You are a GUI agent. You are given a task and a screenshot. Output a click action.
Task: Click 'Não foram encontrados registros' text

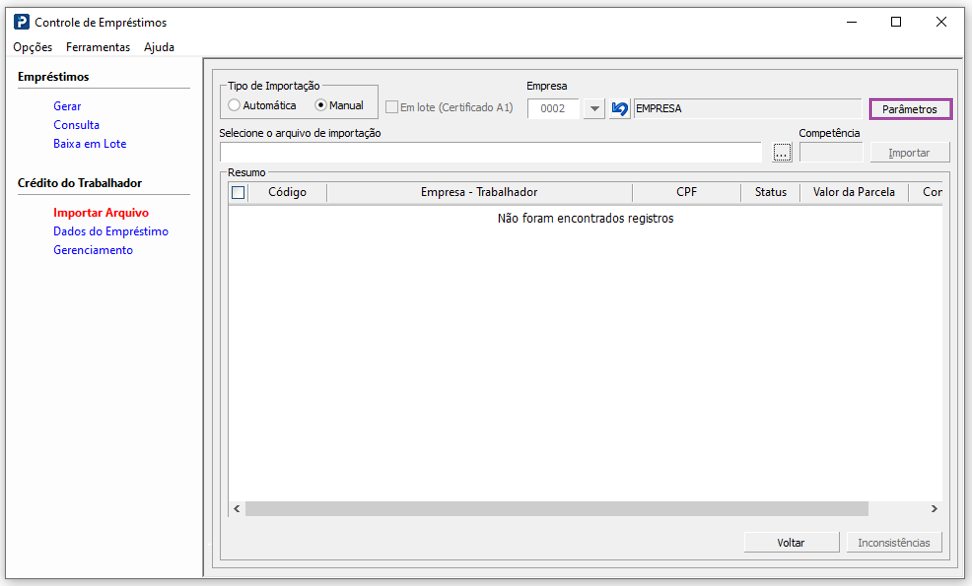[x=585, y=219]
